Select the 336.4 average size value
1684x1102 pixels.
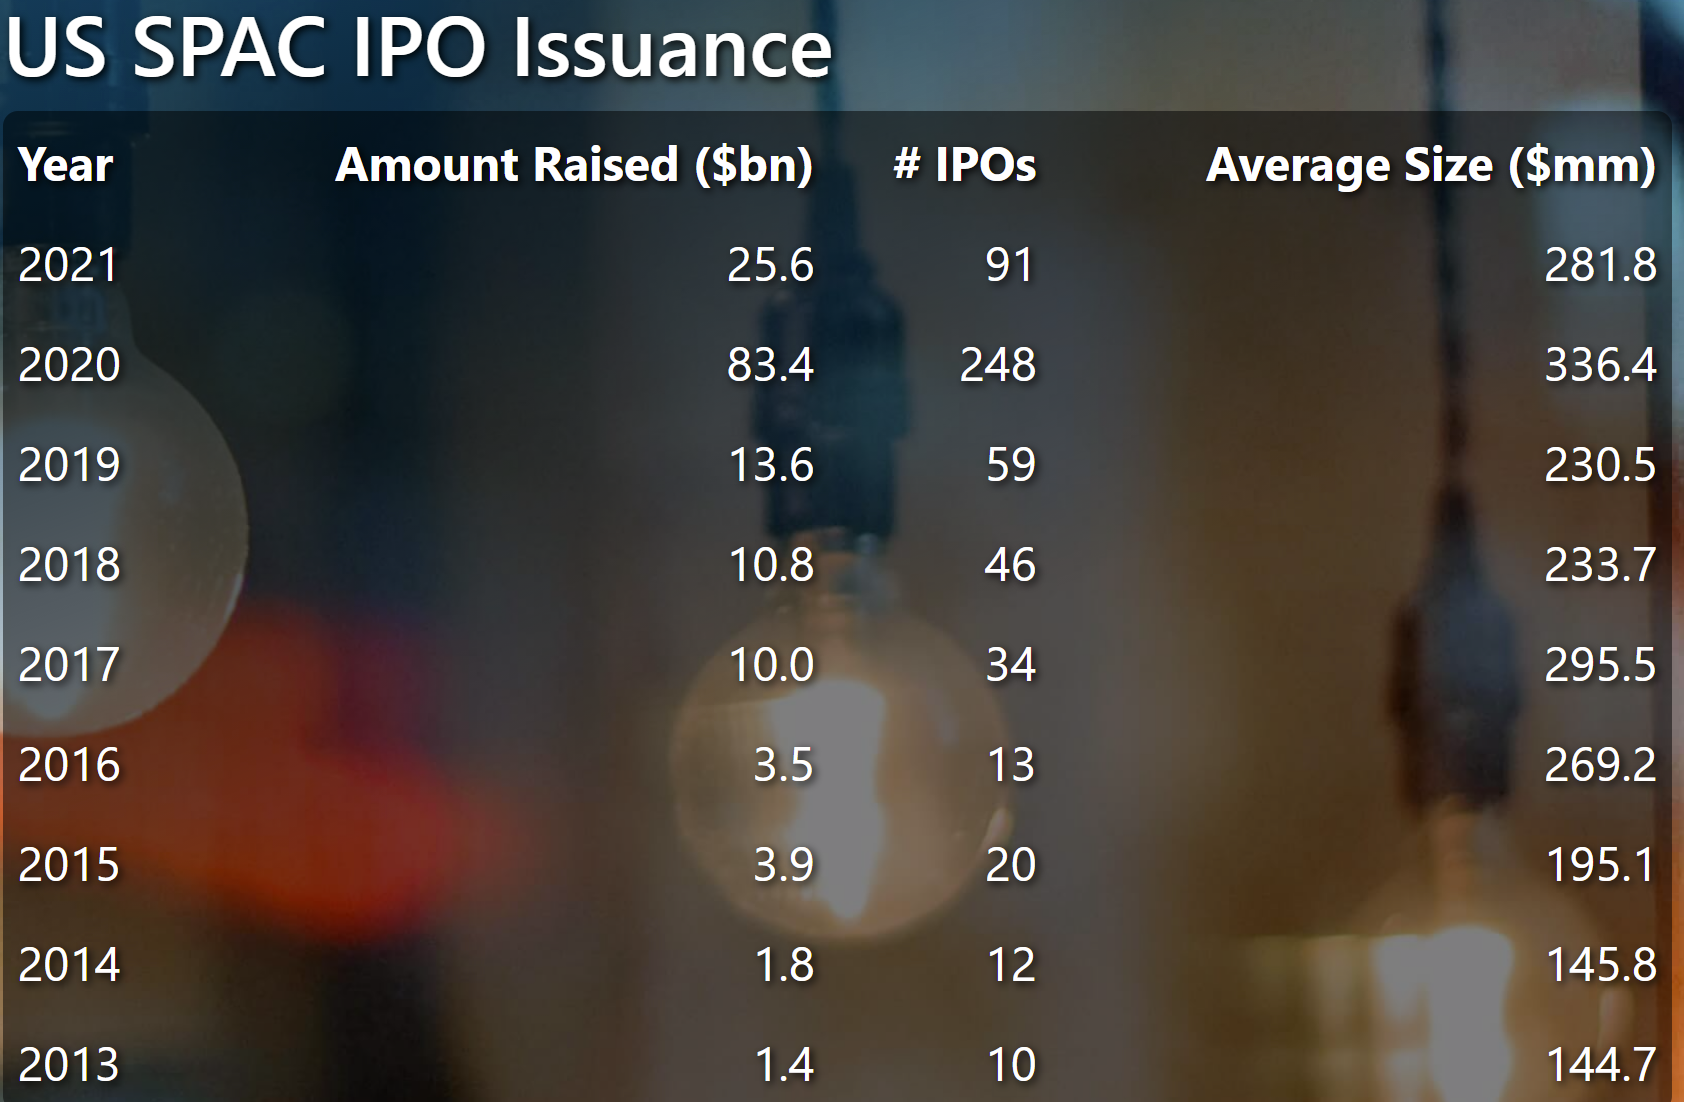pos(1600,365)
